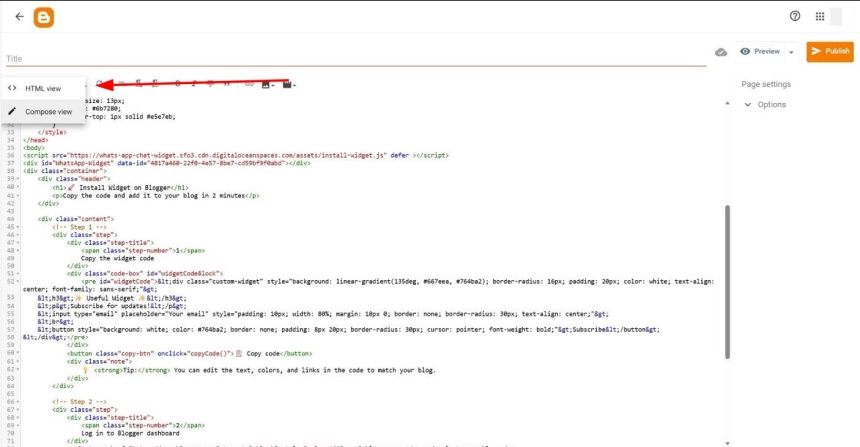Collapse the code fold at line 60

pos(18,354)
